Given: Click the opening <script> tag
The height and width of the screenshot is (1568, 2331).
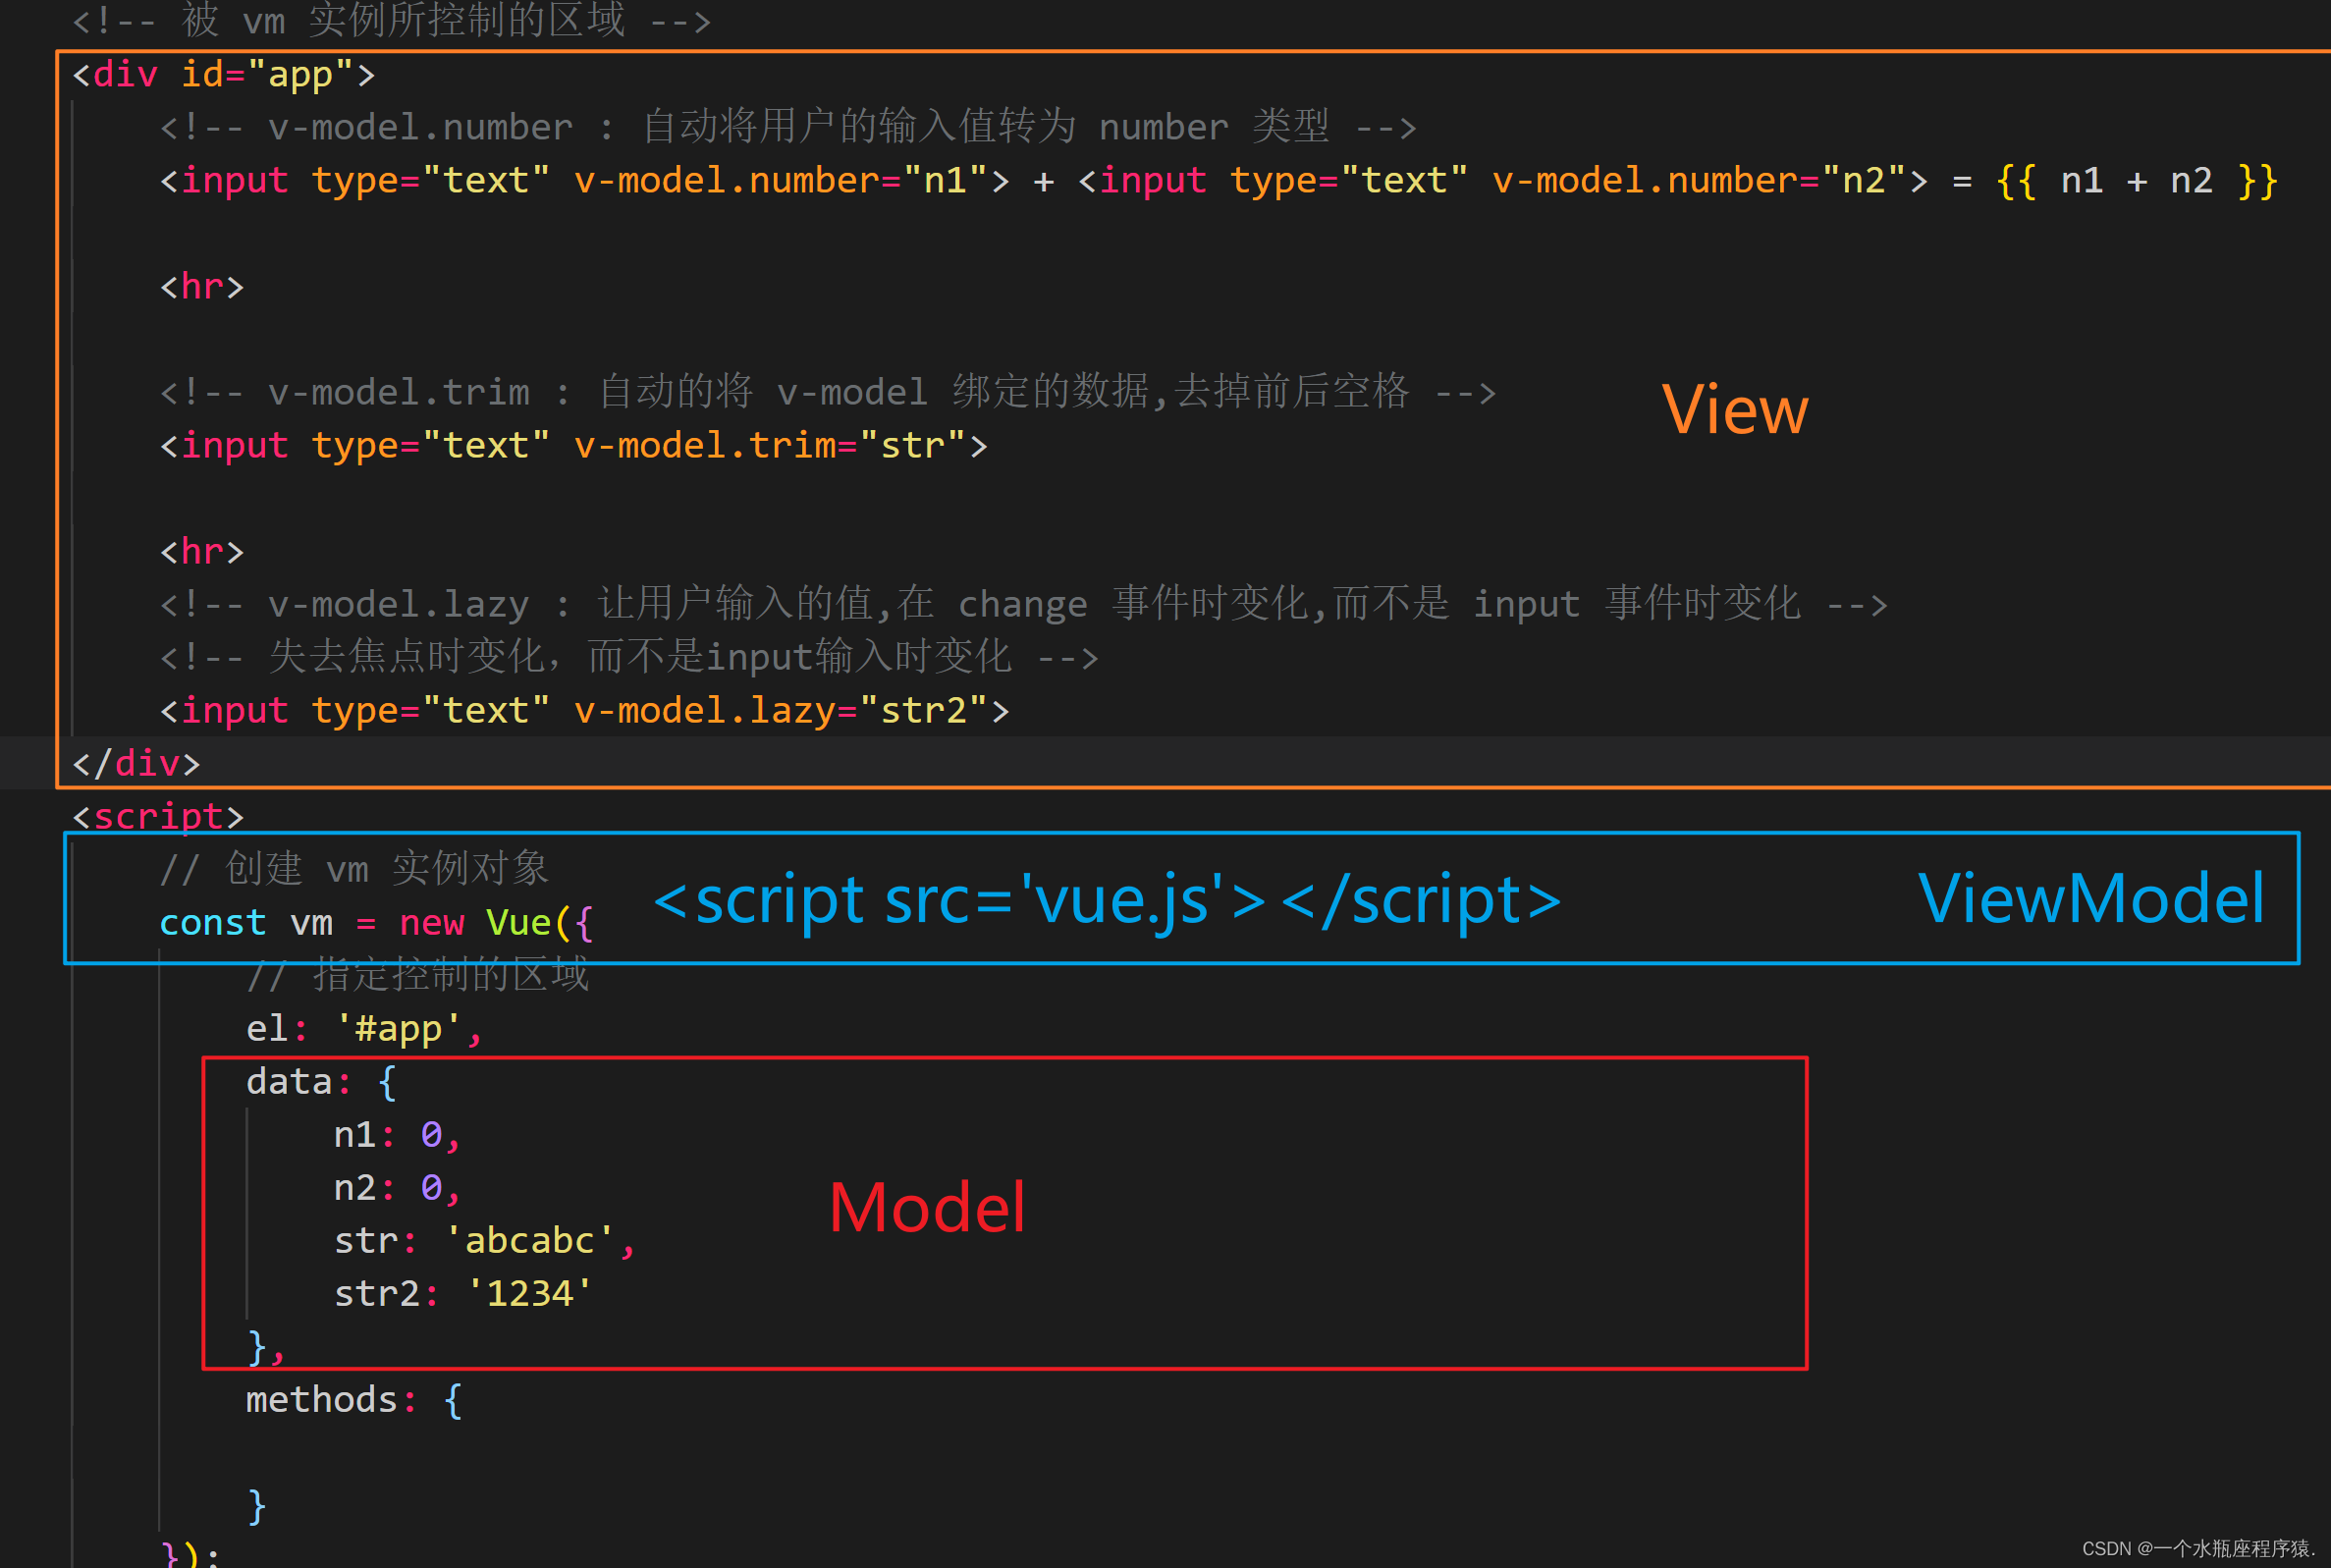Looking at the screenshot, I should tap(158, 816).
